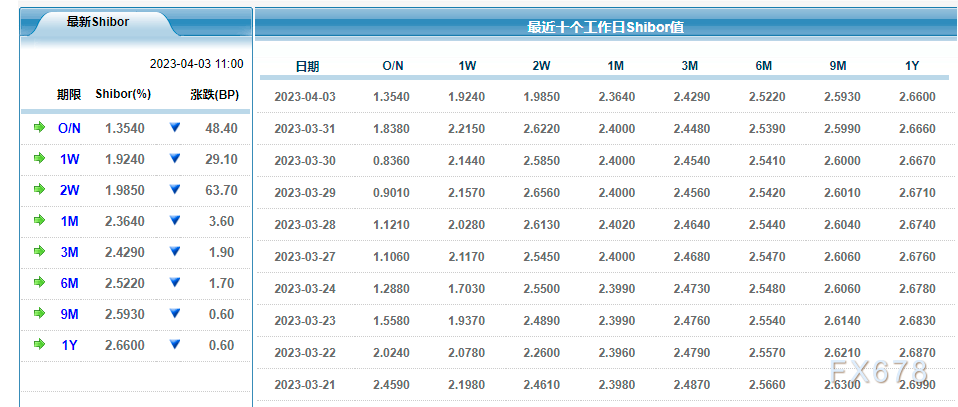Click the 期限 column label

click(69, 95)
